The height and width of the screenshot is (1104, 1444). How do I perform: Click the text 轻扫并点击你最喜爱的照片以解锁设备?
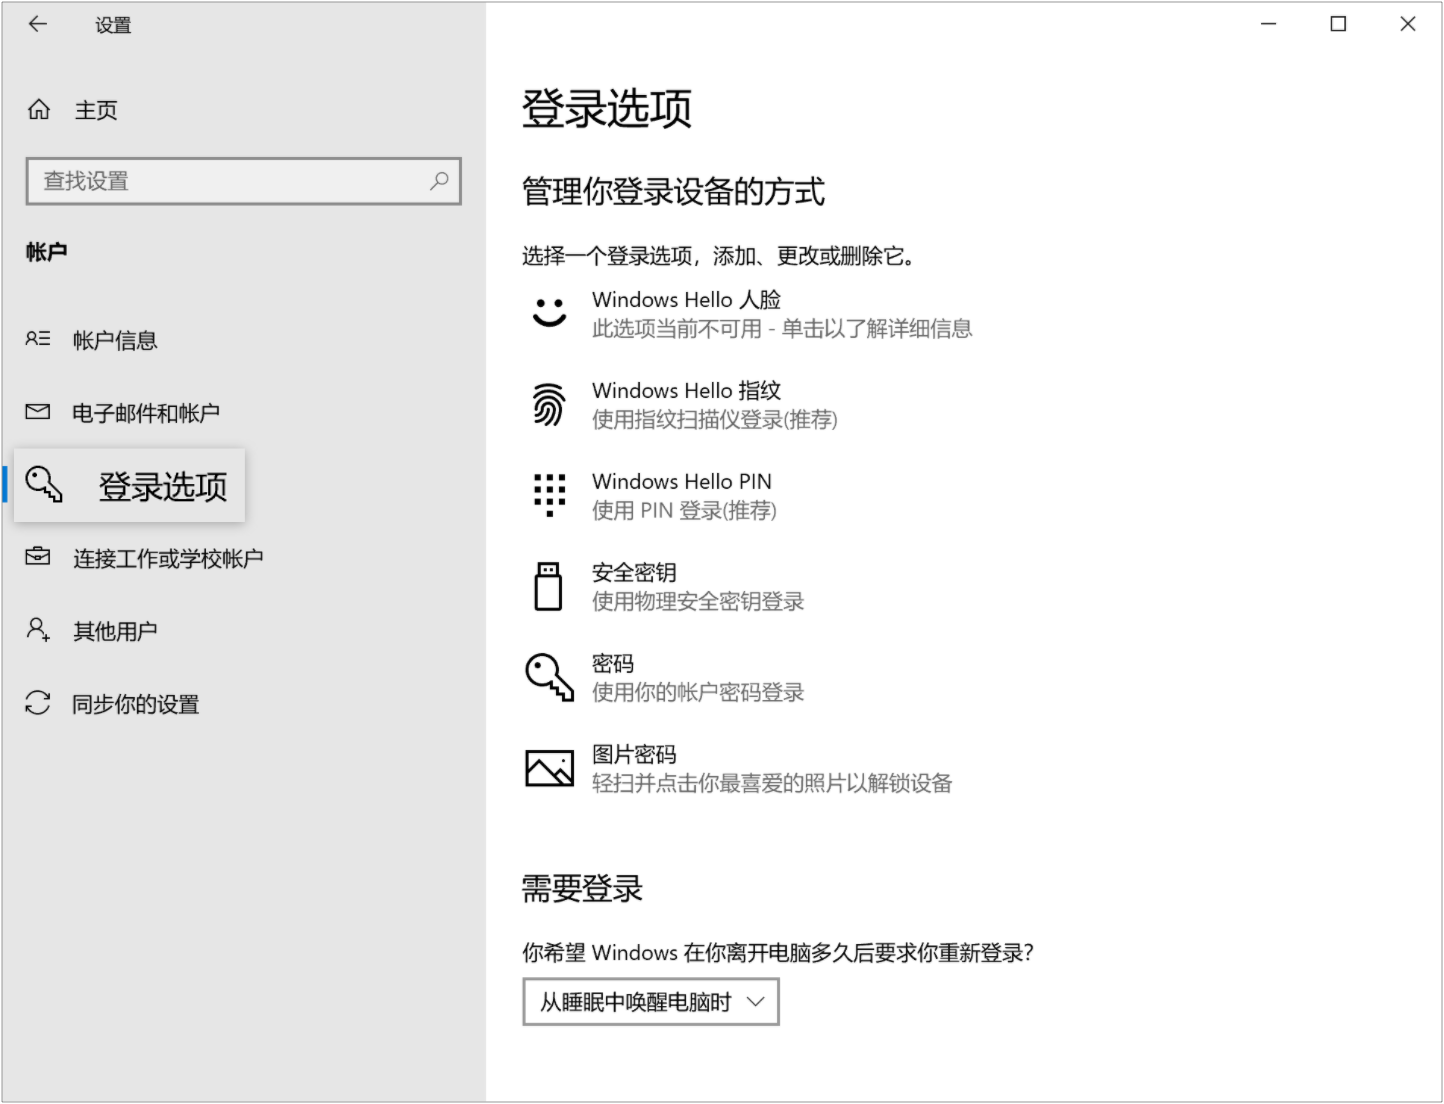tap(772, 783)
